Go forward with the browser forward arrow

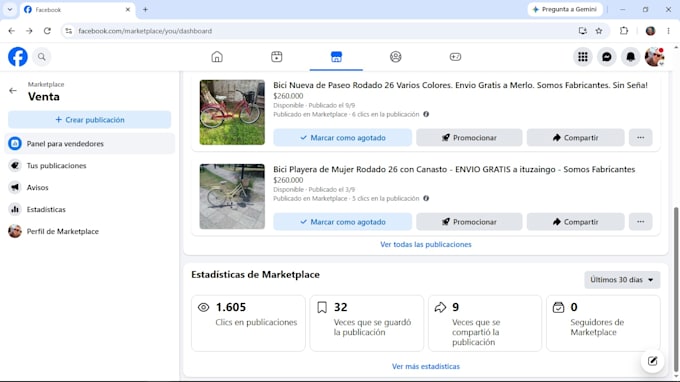pyautogui.click(x=29, y=31)
